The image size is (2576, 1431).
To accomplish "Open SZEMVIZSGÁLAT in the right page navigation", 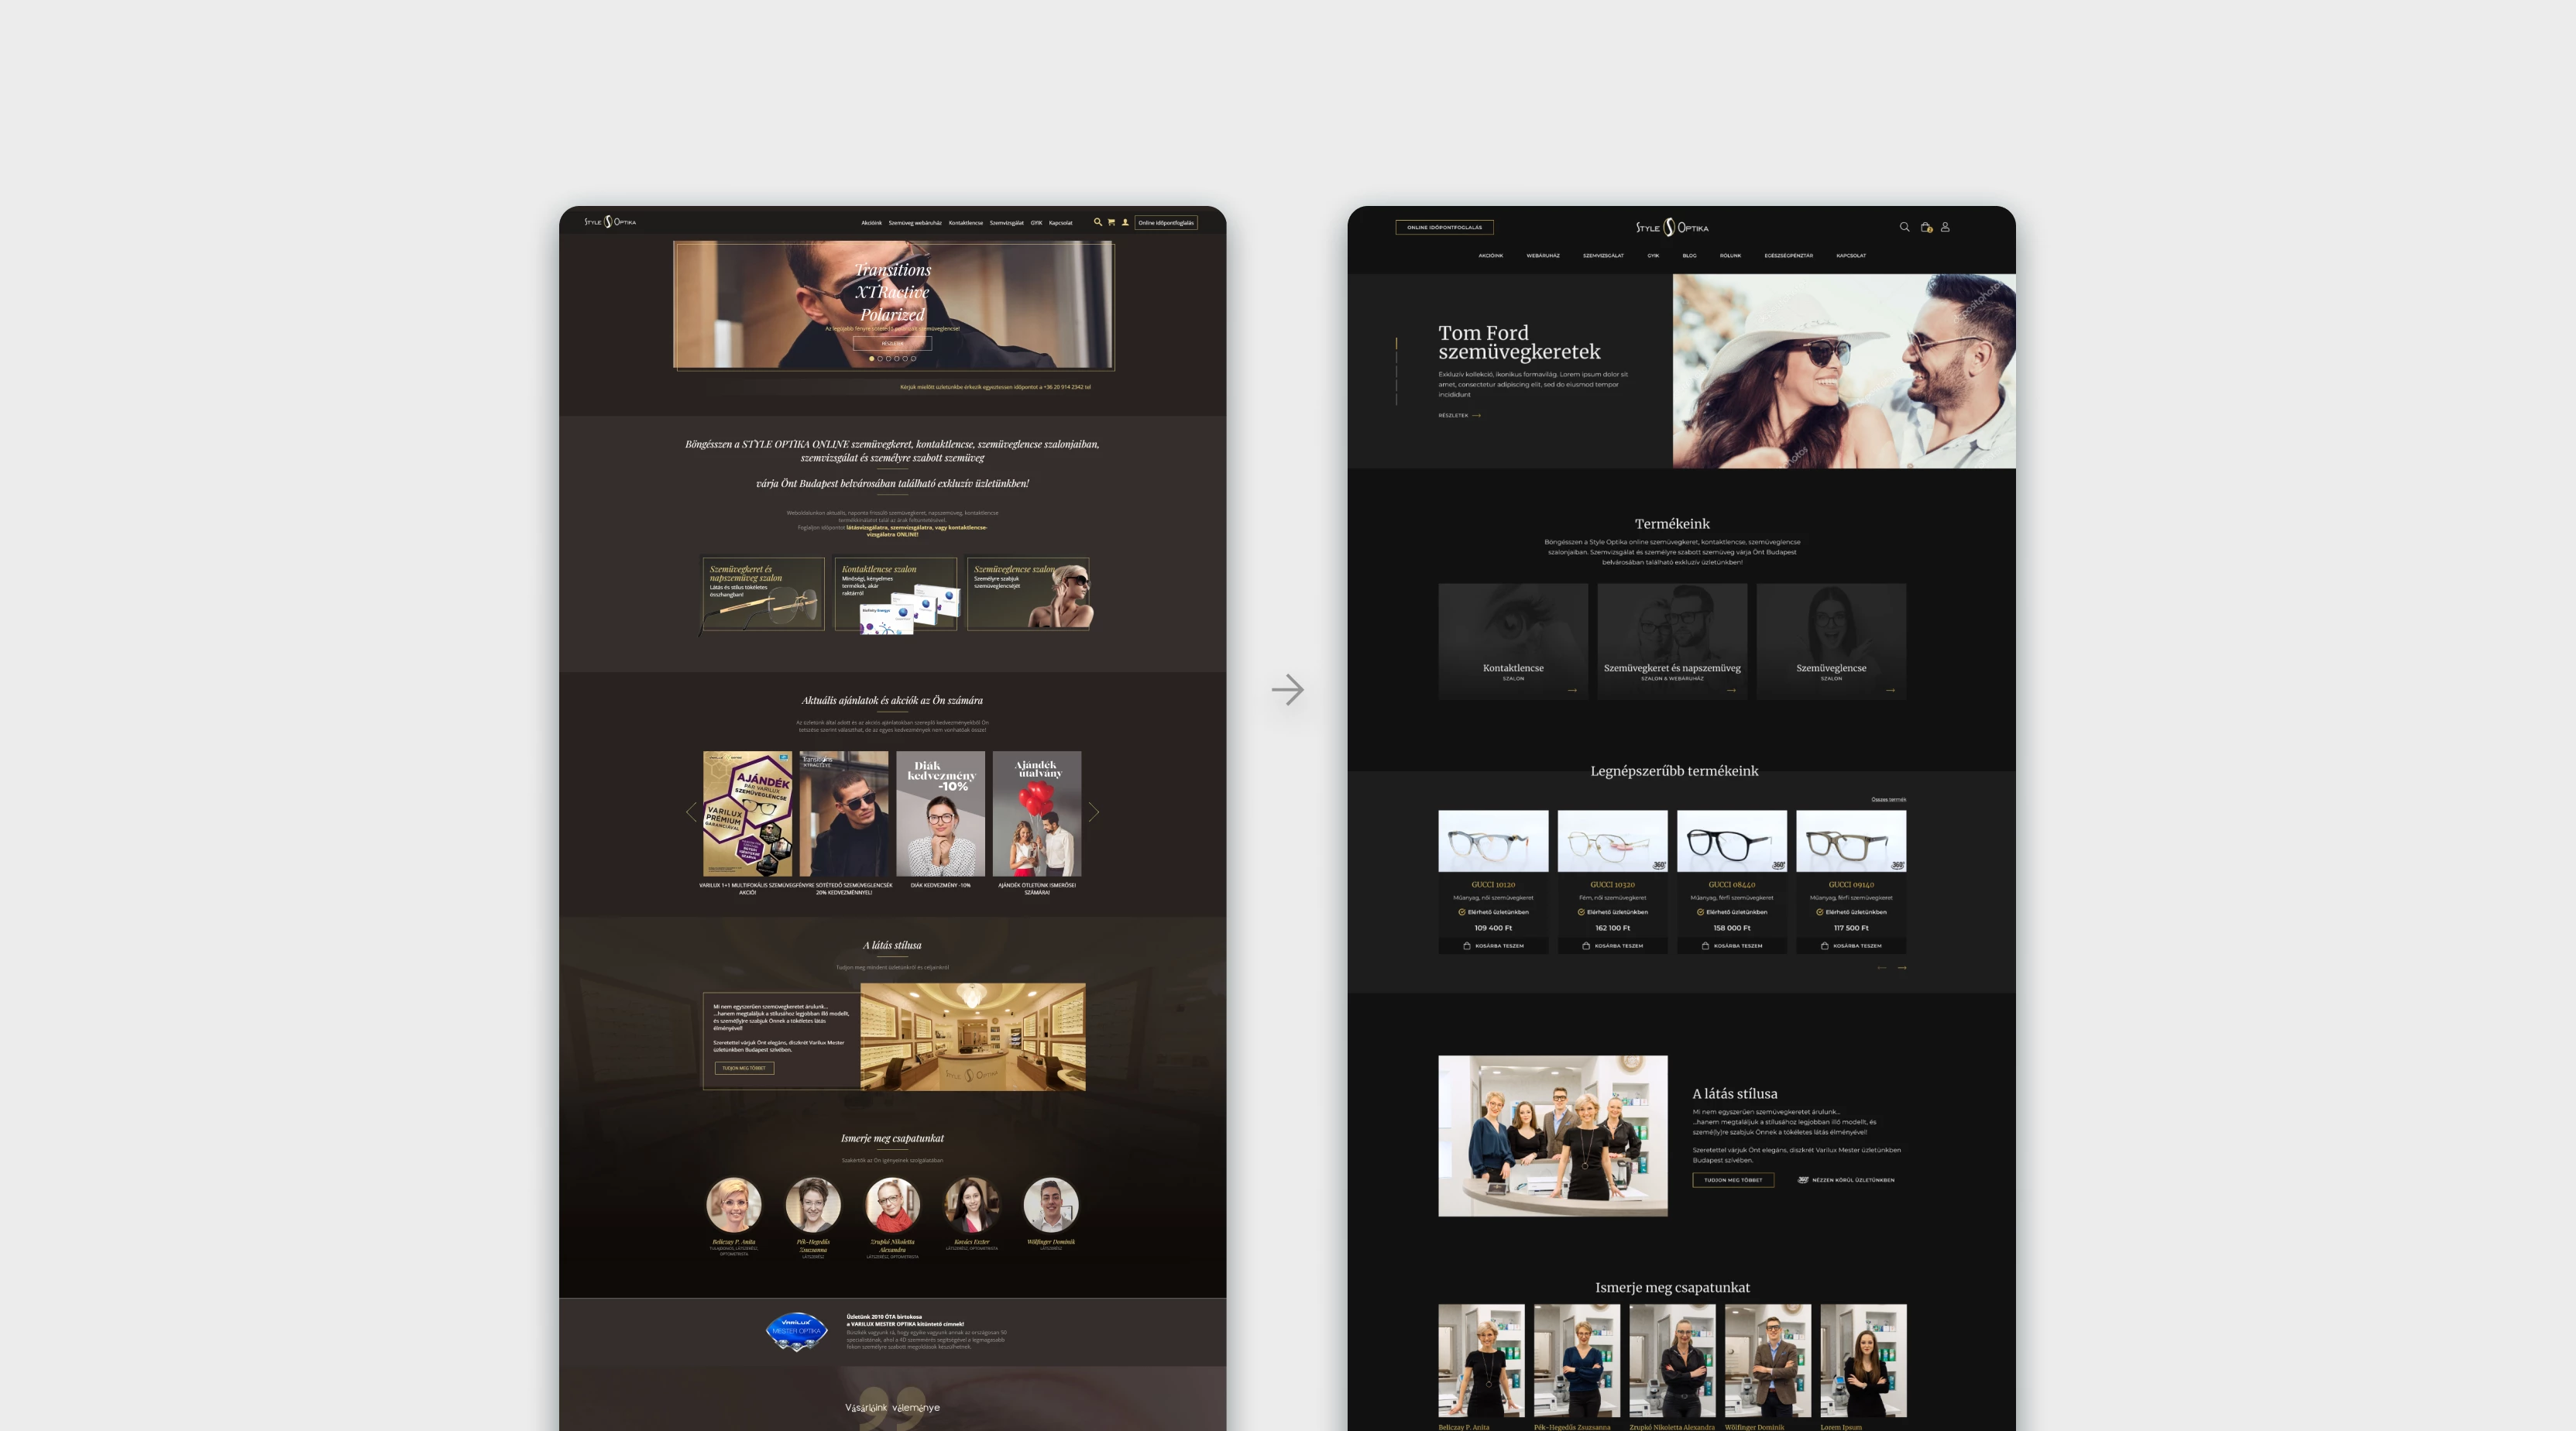I will [x=1603, y=256].
